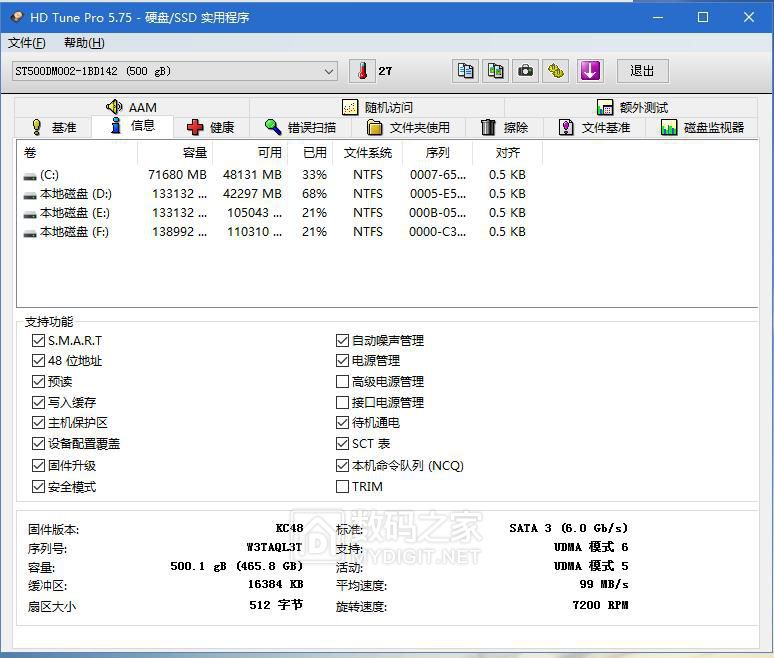The height and width of the screenshot is (658, 774).
Task: Select the AAM tab
Action: [131, 107]
